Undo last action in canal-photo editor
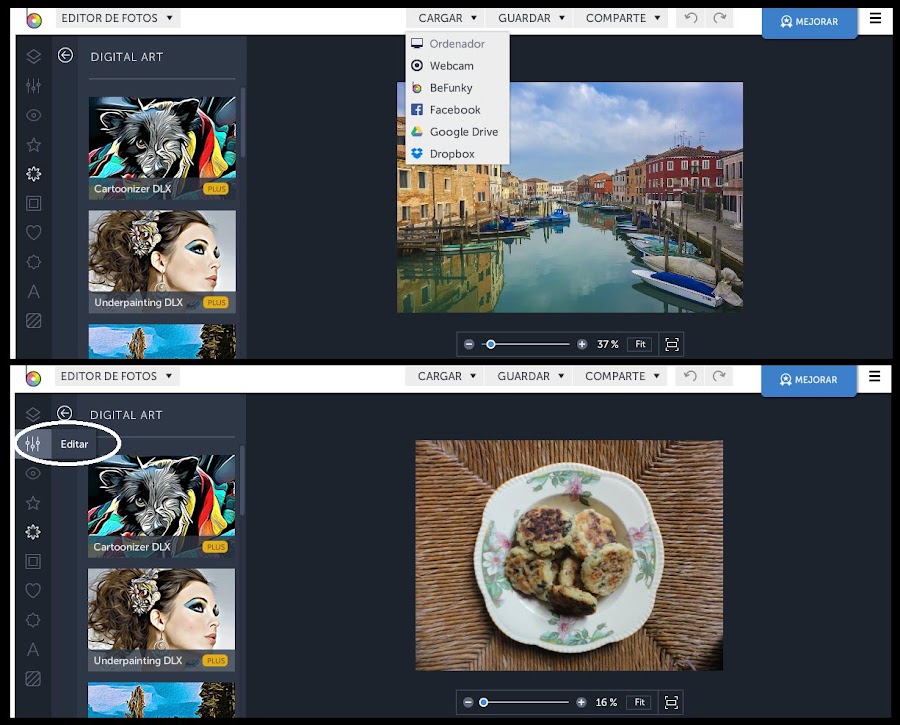Image resolution: width=900 pixels, height=725 pixels. pos(690,18)
